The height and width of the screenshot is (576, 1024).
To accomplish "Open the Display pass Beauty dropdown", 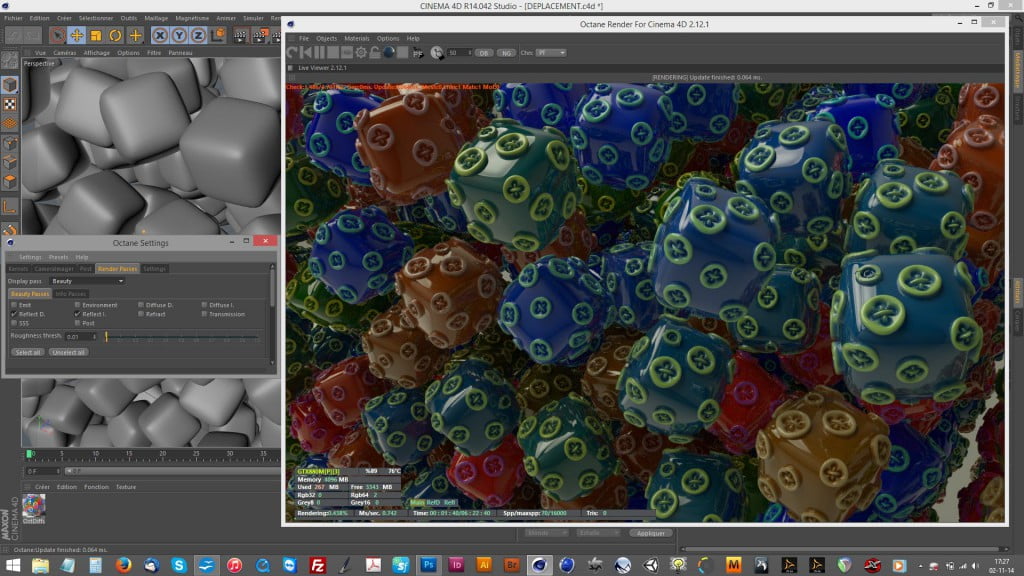I will pos(87,281).
